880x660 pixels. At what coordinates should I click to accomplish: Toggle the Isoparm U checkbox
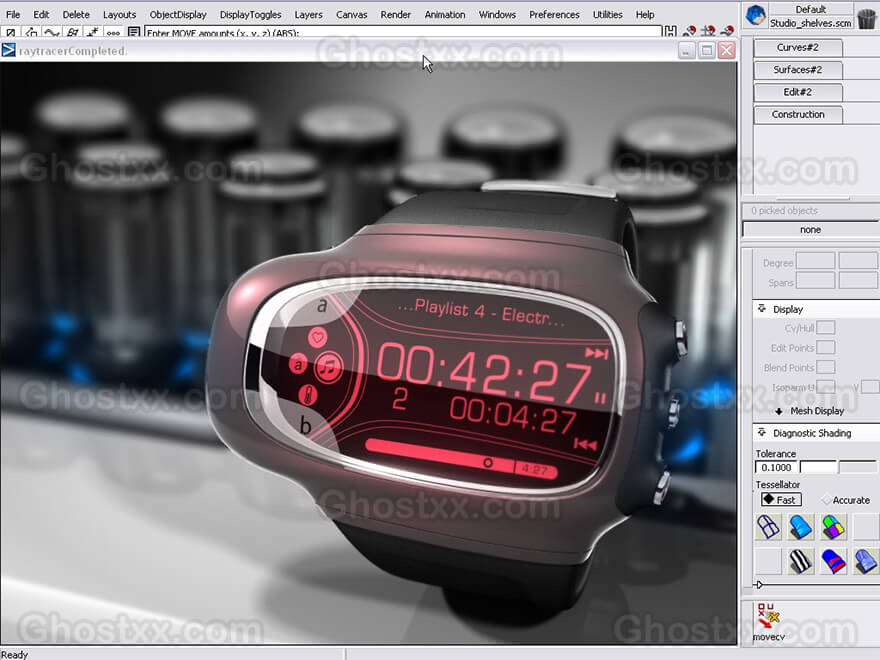point(826,387)
